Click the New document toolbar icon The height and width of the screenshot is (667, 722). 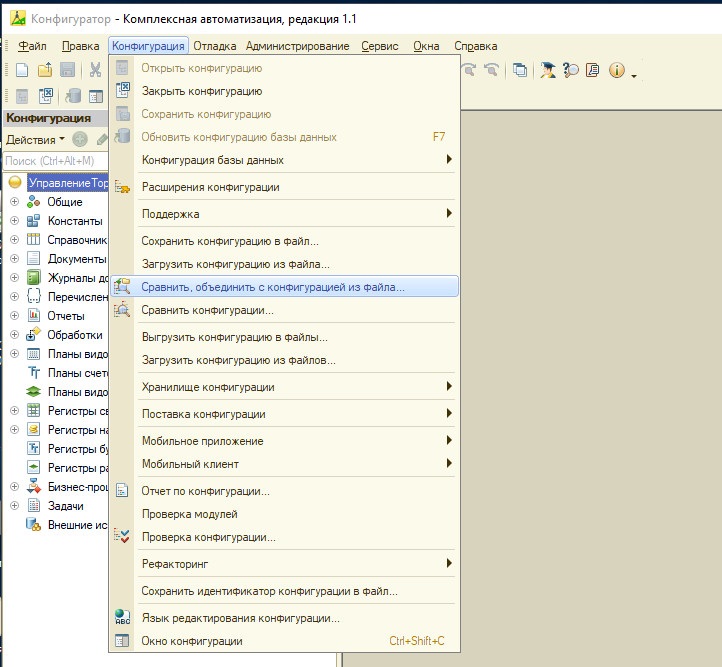click(x=21, y=70)
